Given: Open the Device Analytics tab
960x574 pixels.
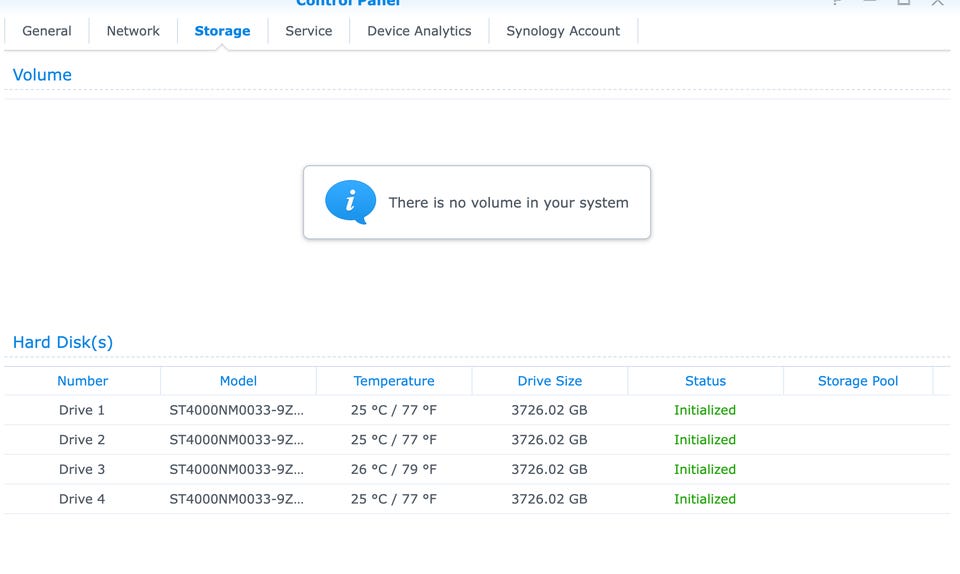Looking at the screenshot, I should pyautogui.click(x=419, y=31).
